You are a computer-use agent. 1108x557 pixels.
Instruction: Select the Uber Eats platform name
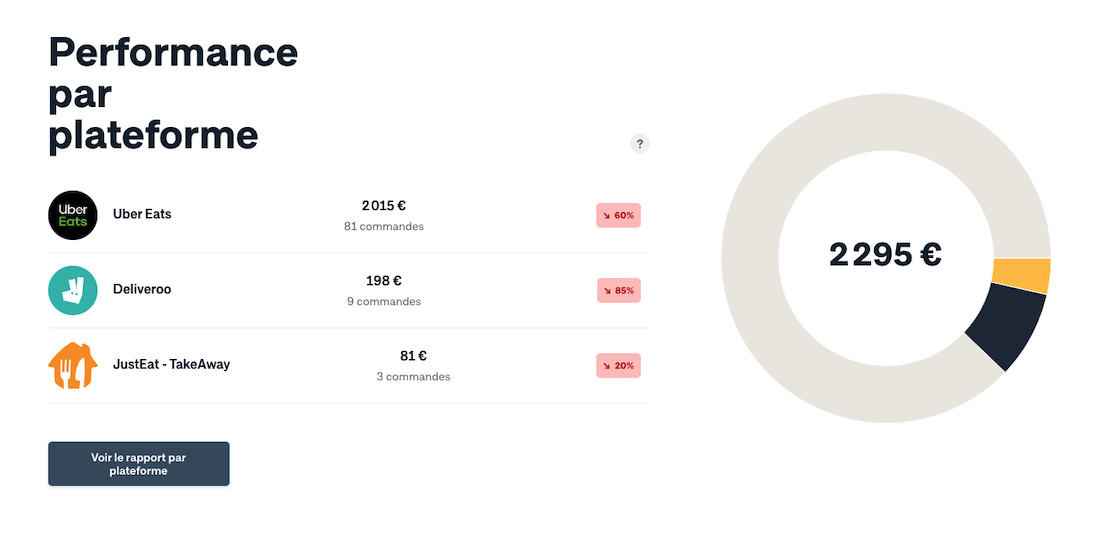[142, 214]
